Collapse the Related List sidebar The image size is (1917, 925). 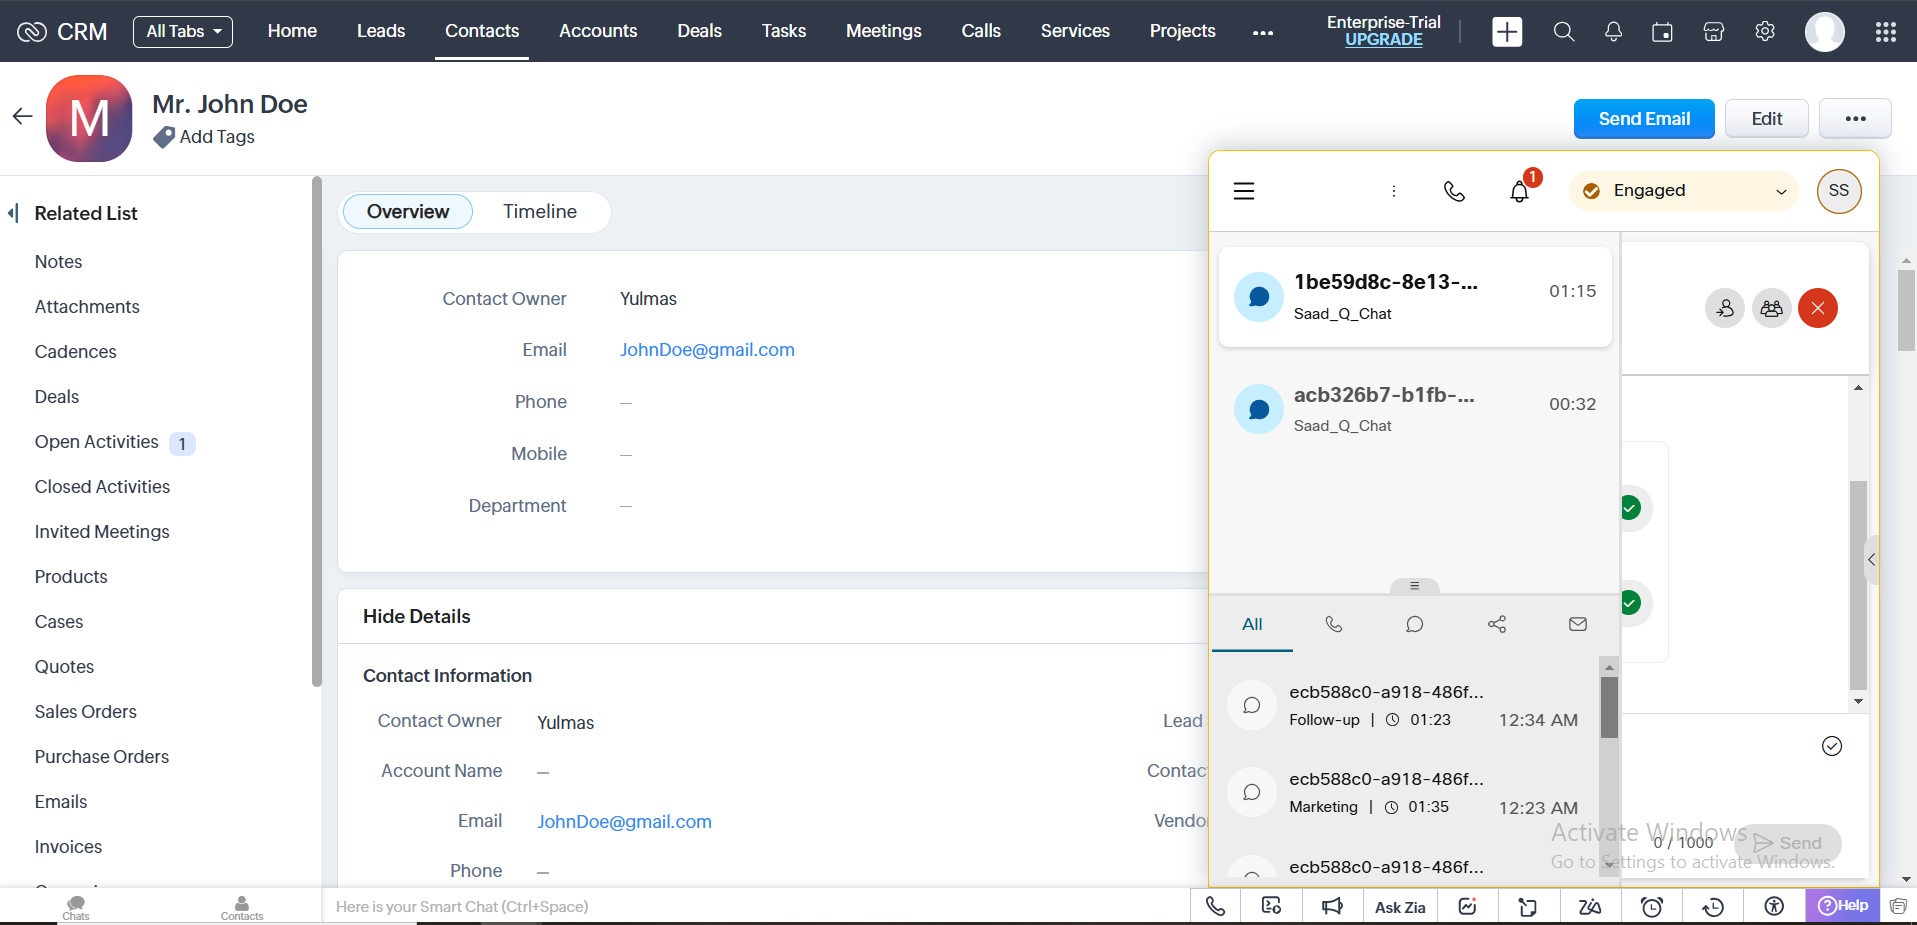13,213
